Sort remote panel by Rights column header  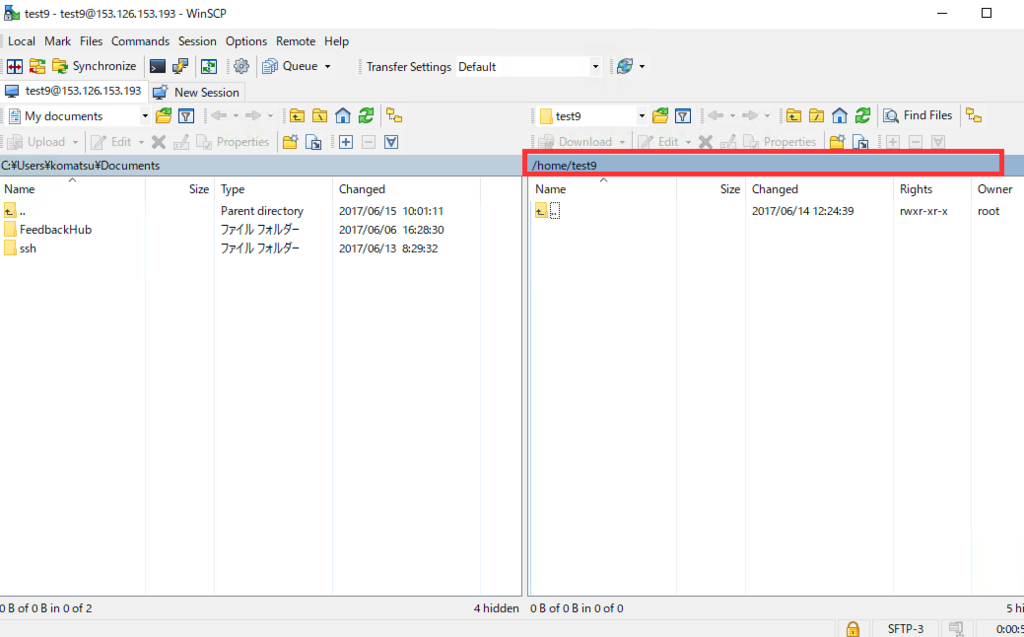tap(932, 189)
